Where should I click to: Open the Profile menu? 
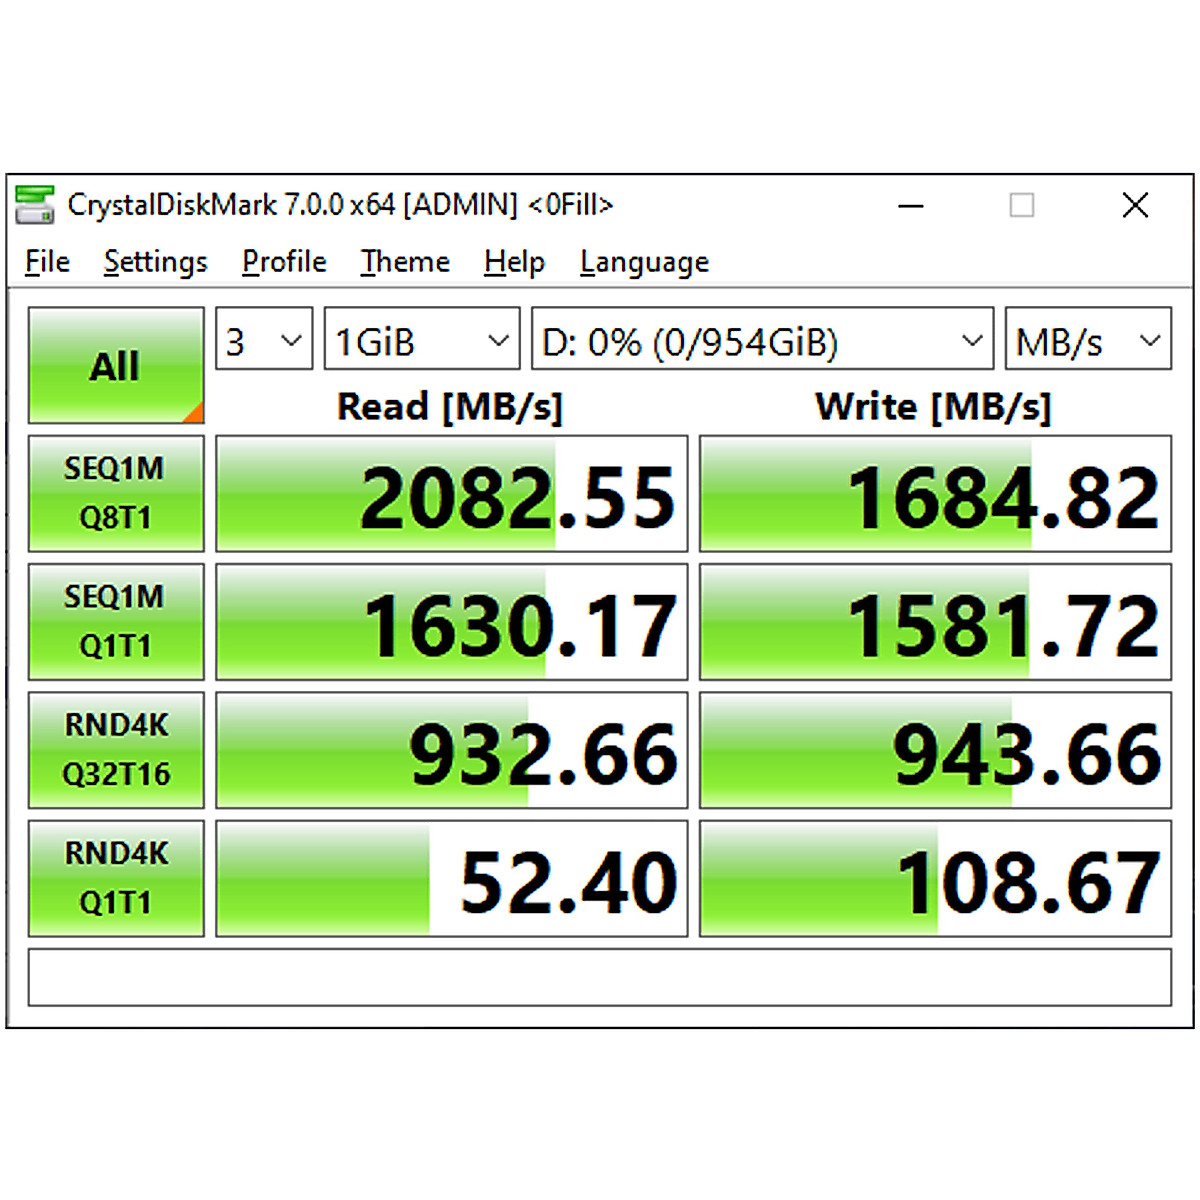[x=284, y=262]
